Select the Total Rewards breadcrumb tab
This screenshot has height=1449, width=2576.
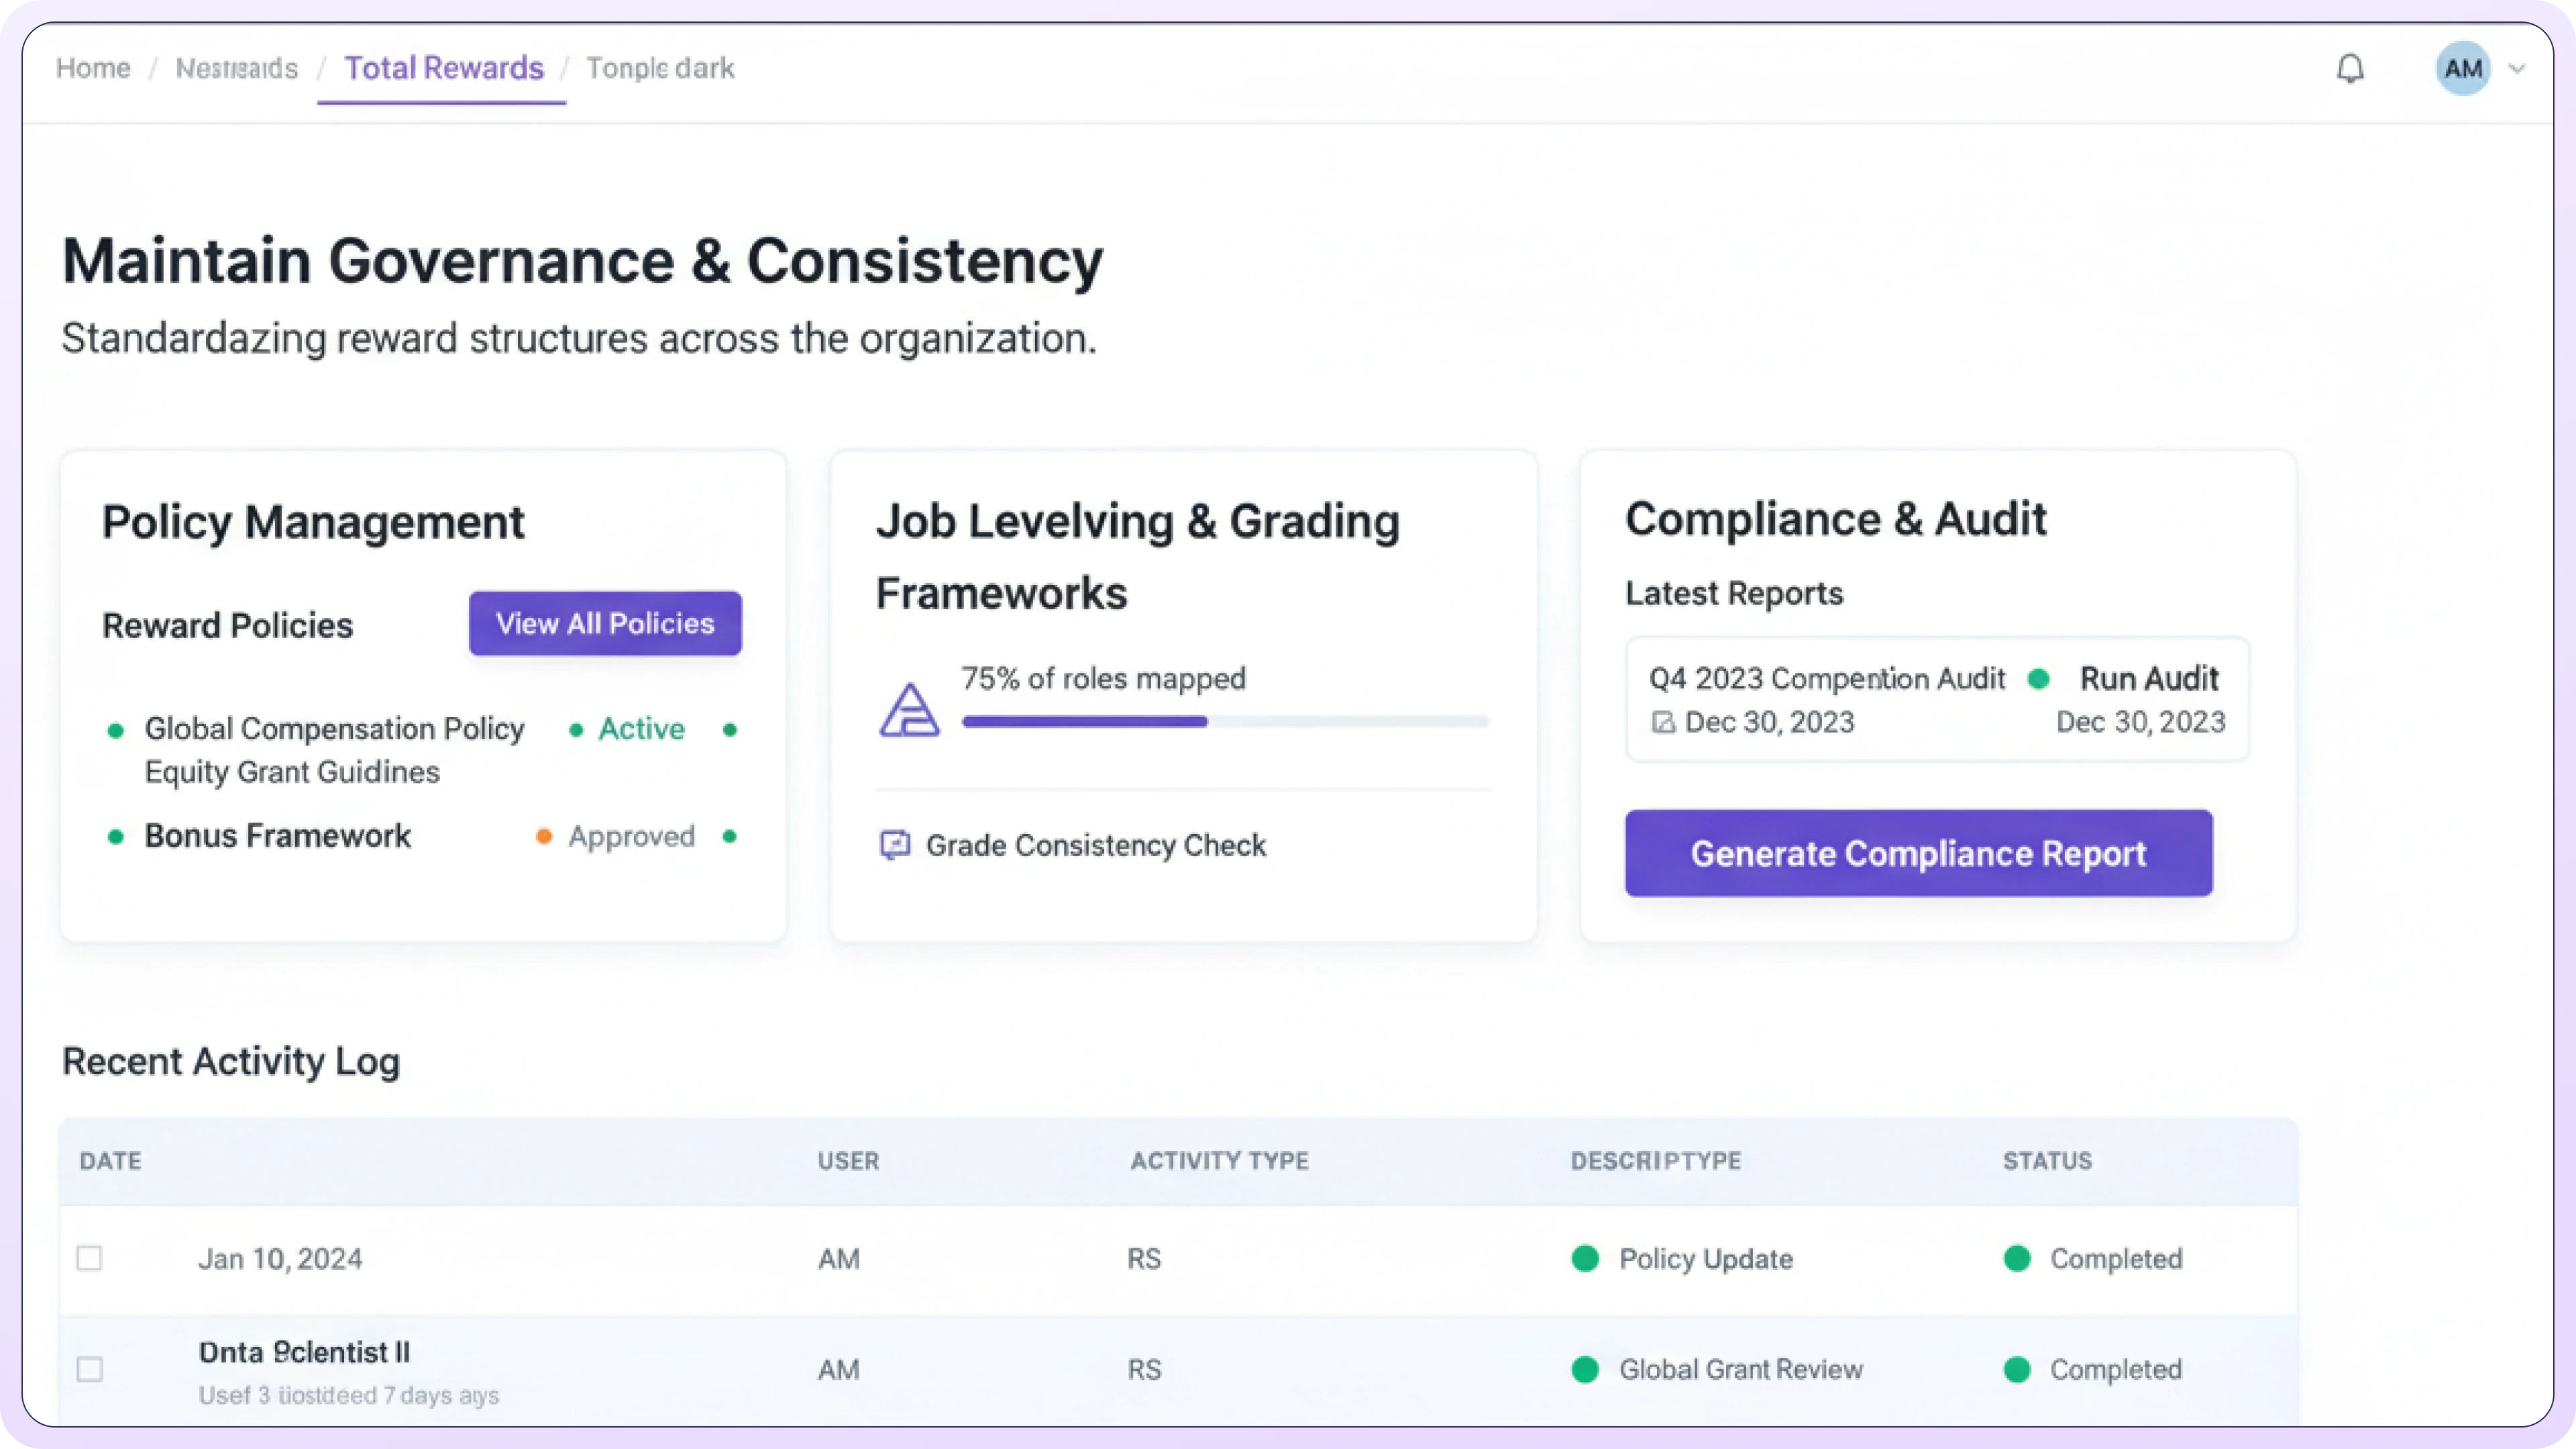point(444,68)
